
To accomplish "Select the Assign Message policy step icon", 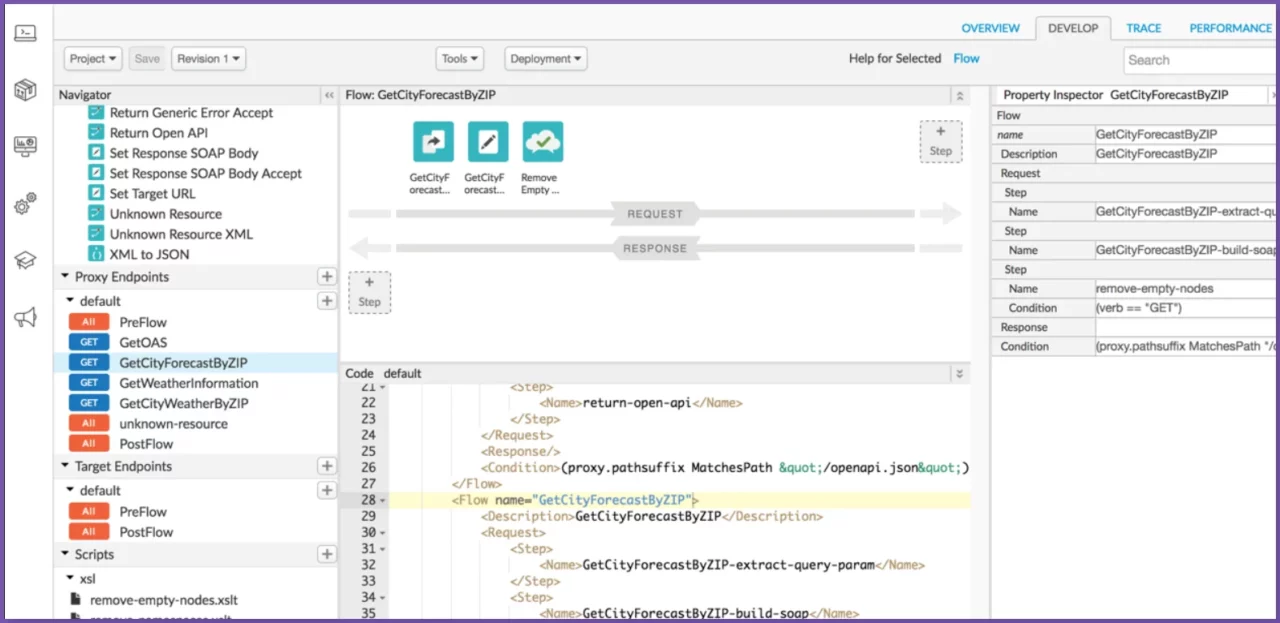I will (488, 142).
